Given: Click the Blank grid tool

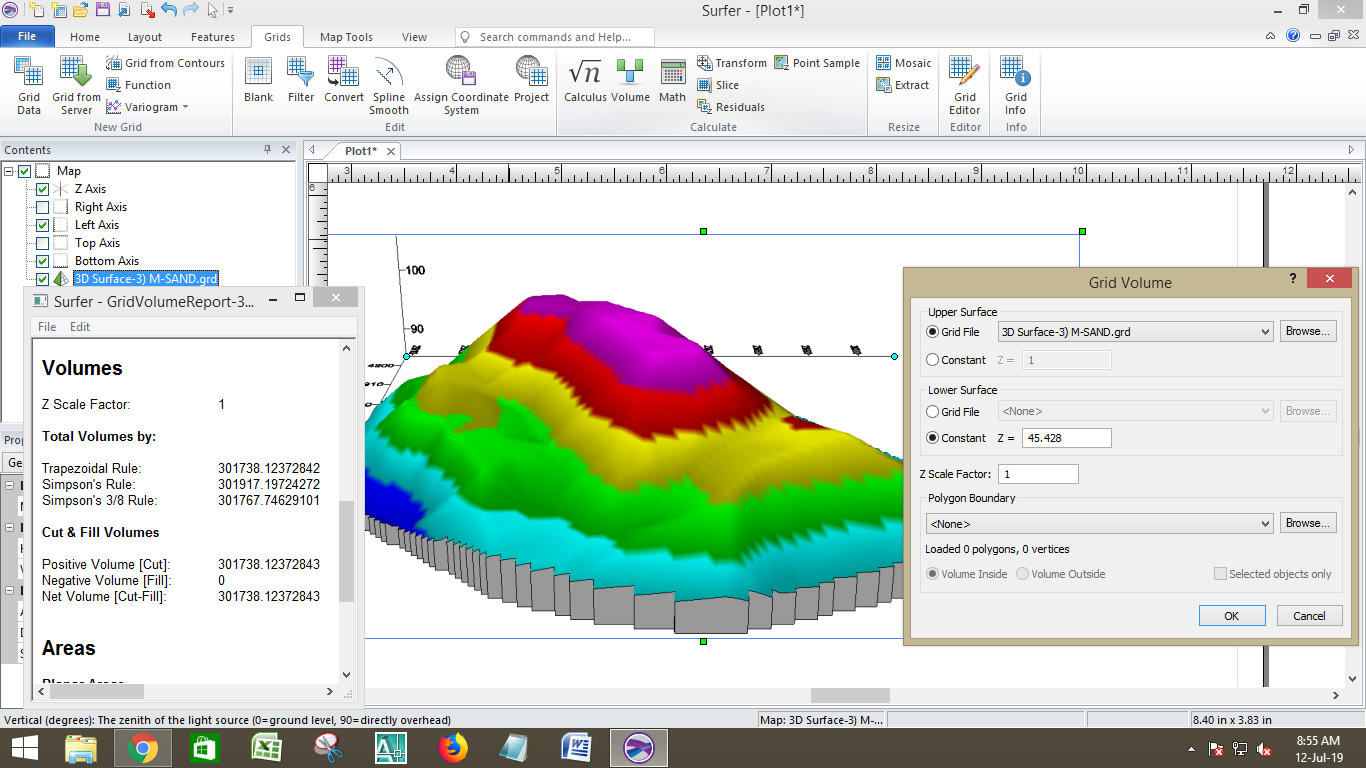Looking at the screenshot, I should point(258,80).
